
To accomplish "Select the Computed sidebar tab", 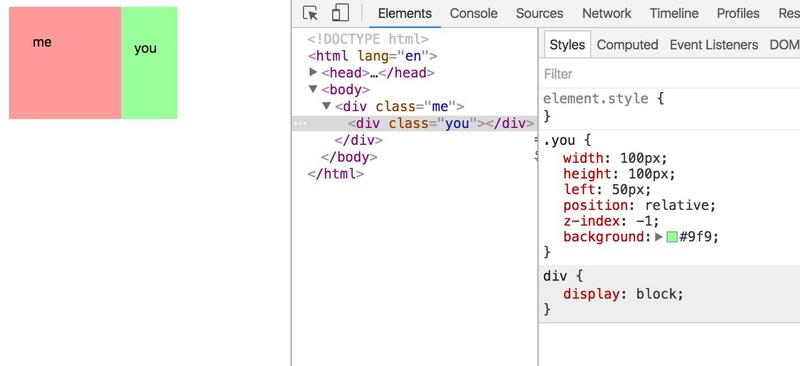I will [x=627, y=45].
